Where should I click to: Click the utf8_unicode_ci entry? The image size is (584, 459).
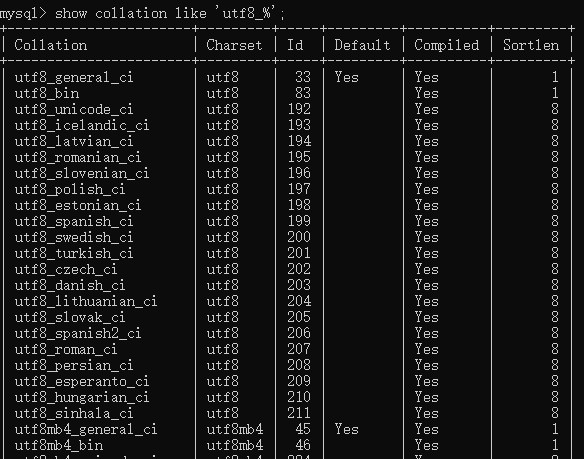click(74, 110)
